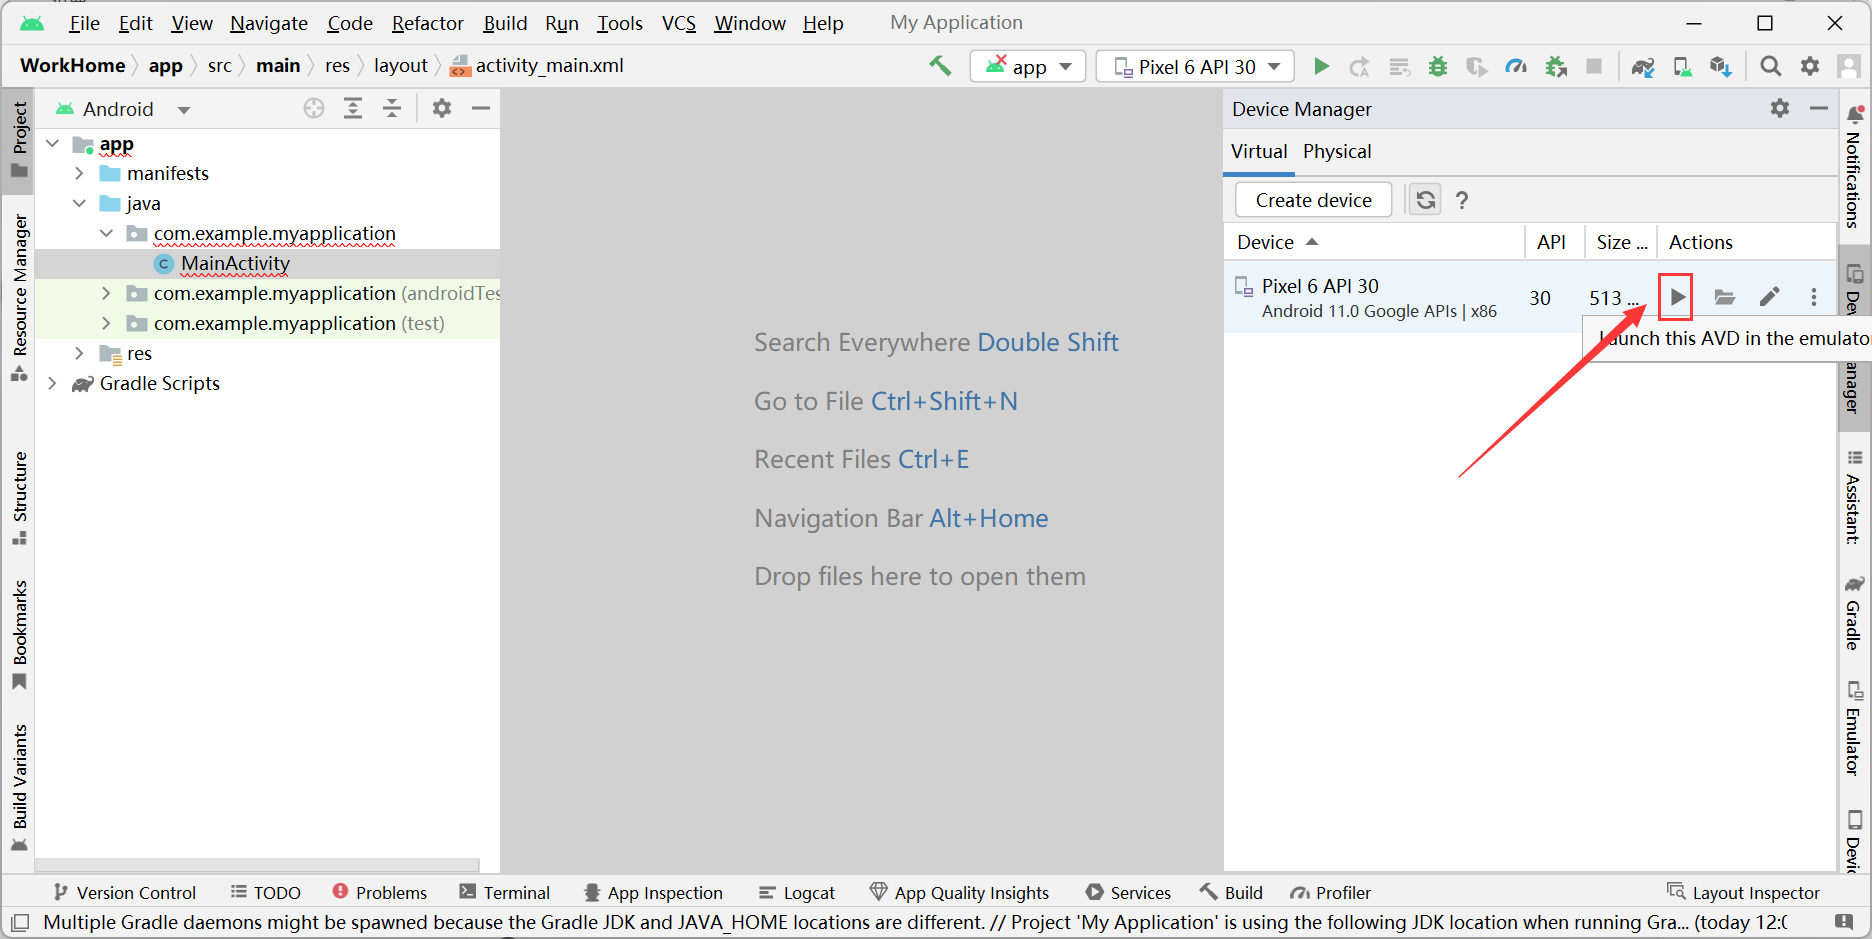Expand all in Project panel
The width and height of the screenshot is (1872, 939).
353,108
